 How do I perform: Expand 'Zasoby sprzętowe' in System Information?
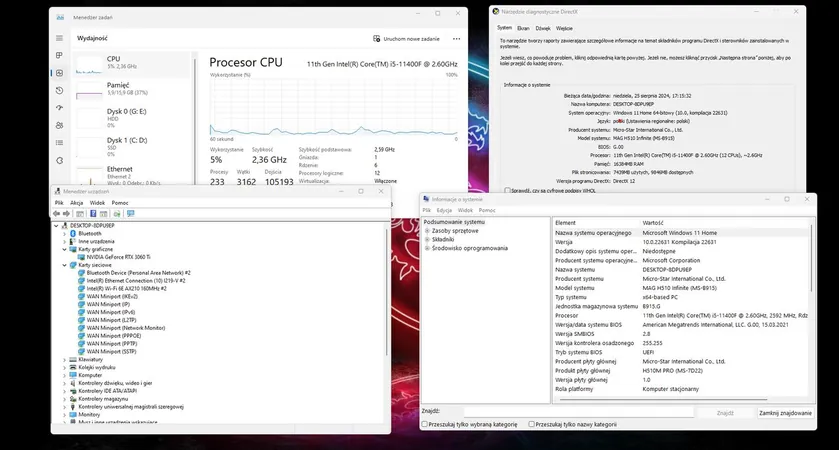pyautogui.click(x=427, y=230)
